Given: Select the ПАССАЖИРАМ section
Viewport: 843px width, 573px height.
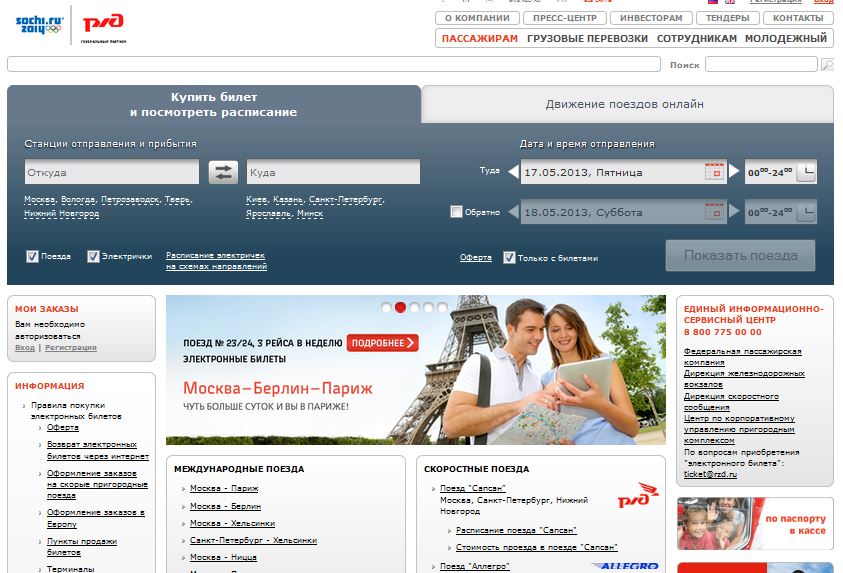Looking at the screenshot, I should pos(480,38).
